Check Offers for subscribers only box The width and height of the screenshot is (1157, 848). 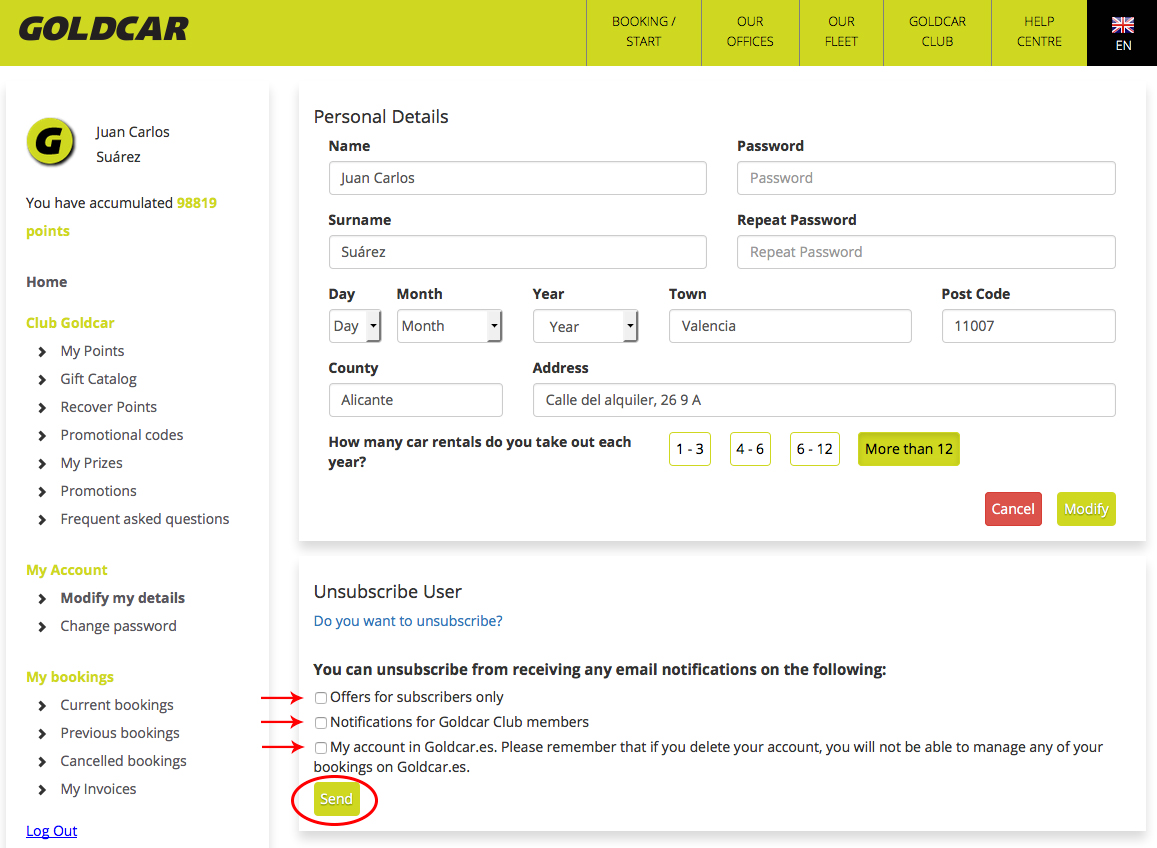(321, 698)
